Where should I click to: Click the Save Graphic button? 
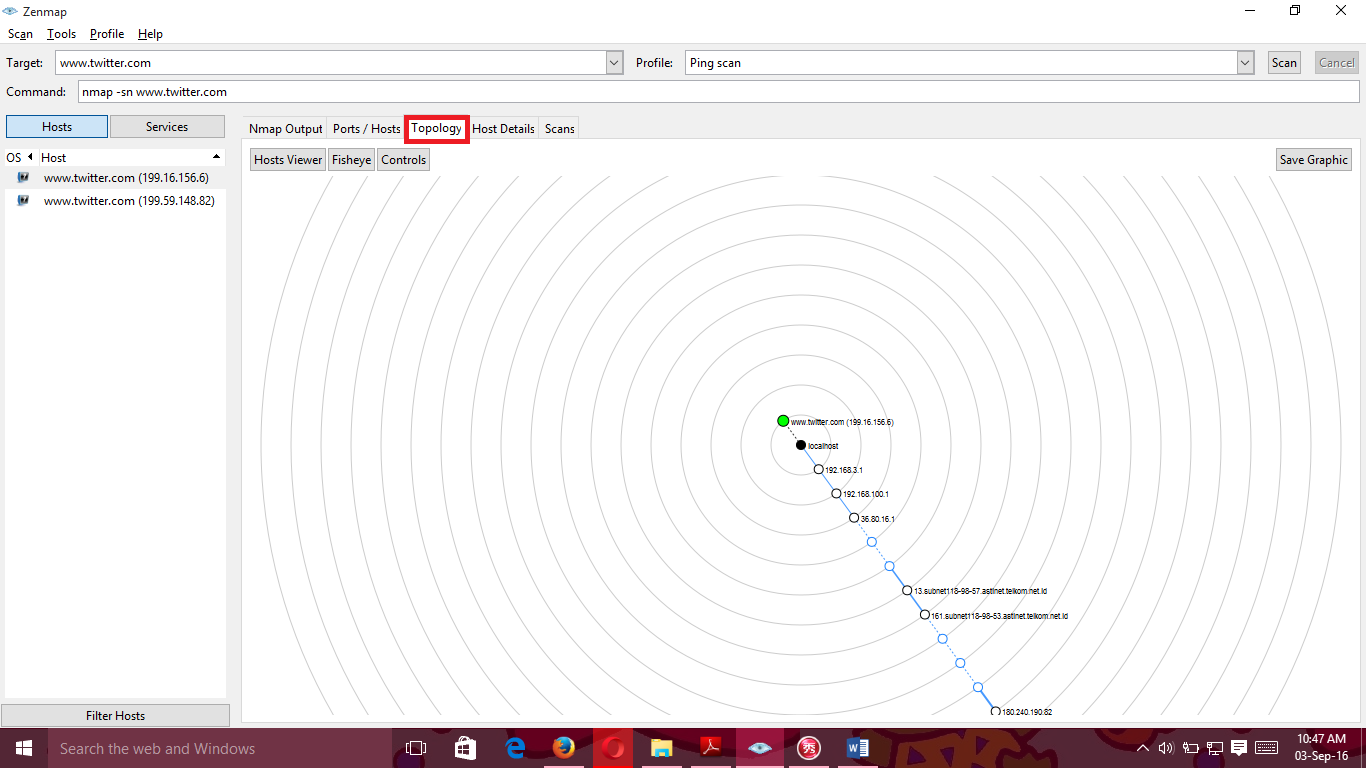coord(1313,159)
